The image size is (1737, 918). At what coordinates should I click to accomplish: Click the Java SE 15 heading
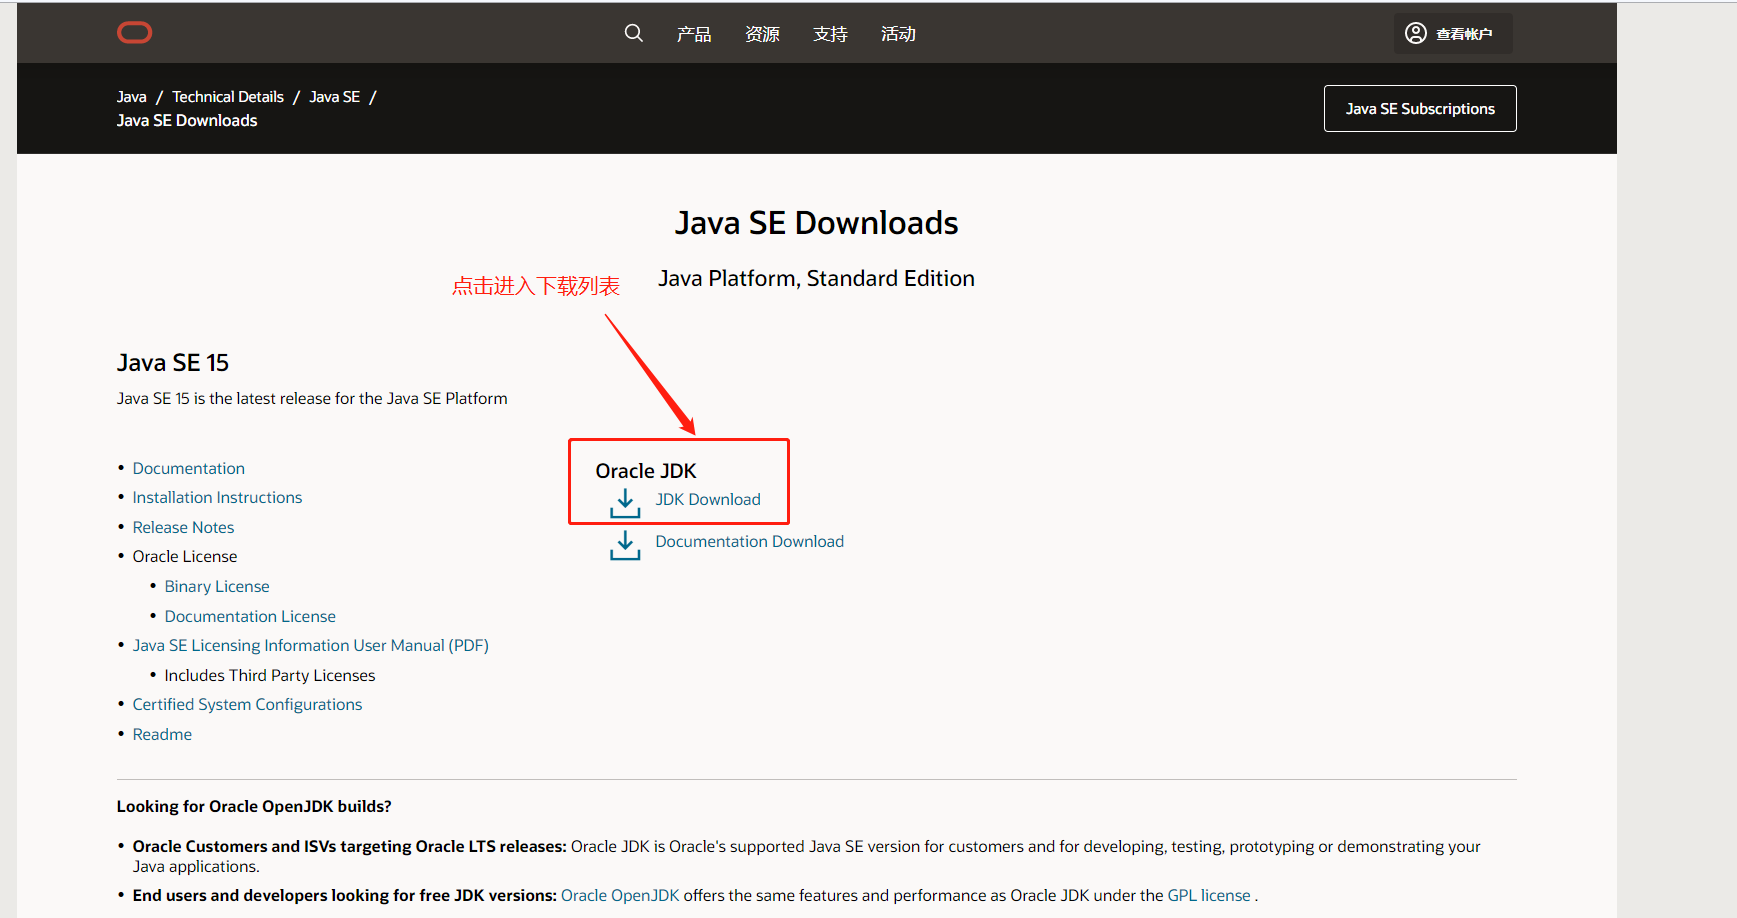pos(173,362)
